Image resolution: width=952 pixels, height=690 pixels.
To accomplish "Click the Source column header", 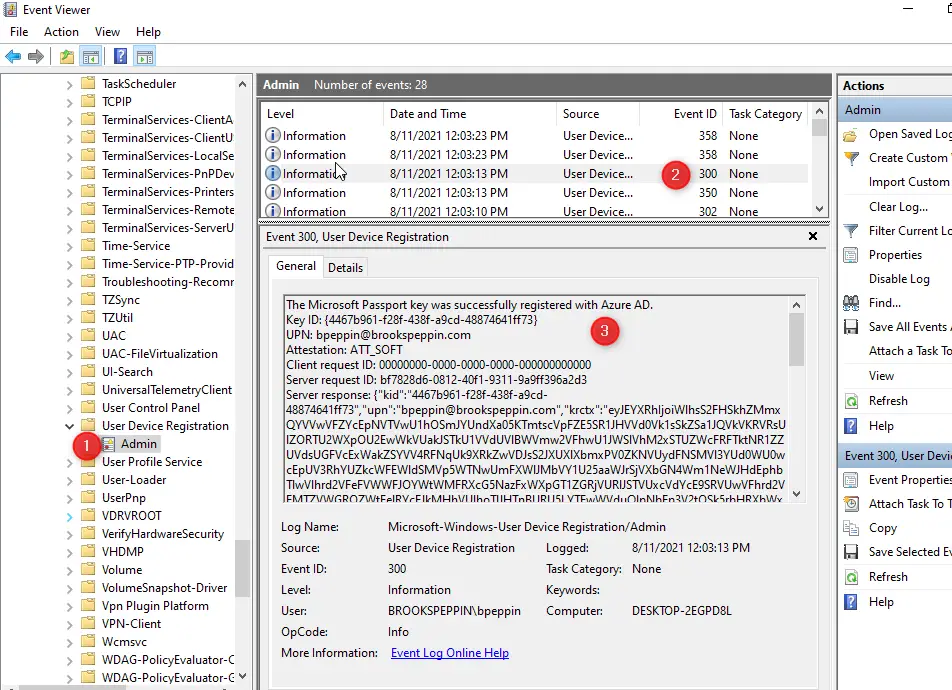I will tap(598, 114).
